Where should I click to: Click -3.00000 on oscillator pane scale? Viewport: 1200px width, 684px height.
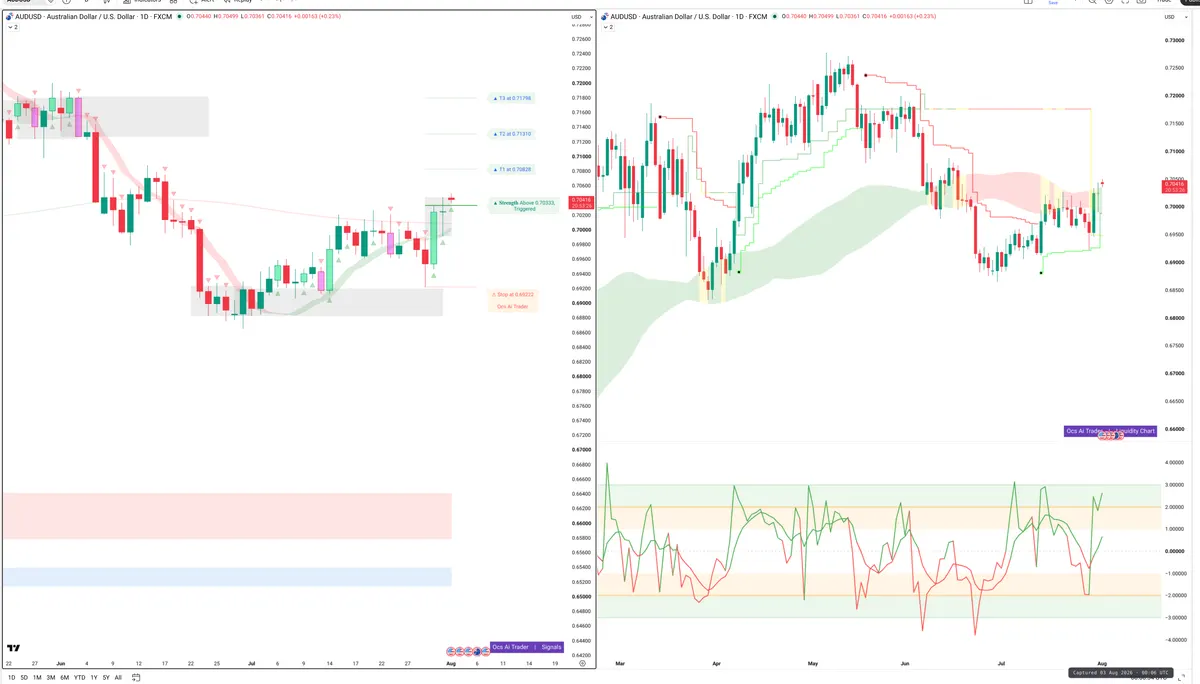pos(1175,617)
